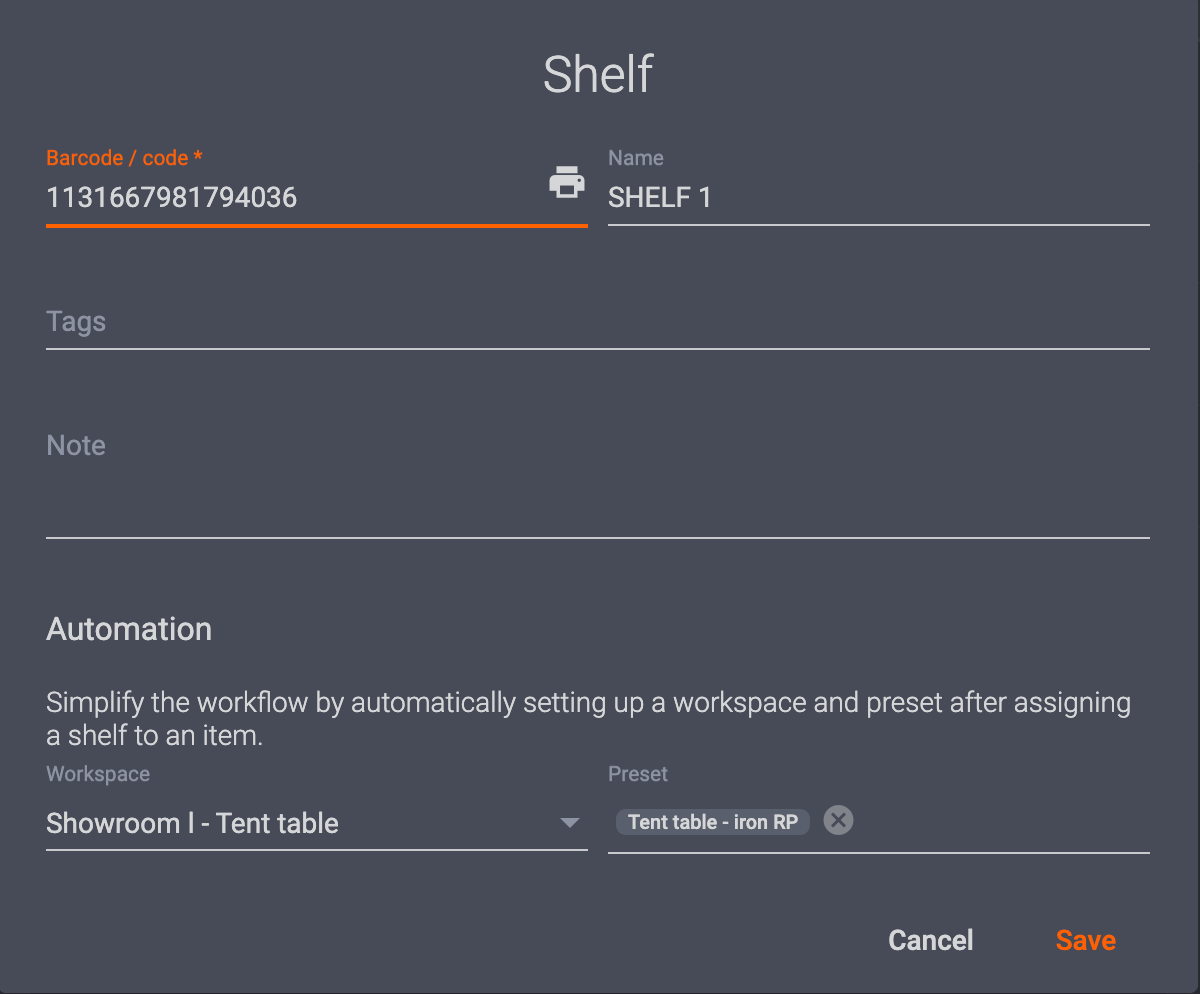Click into the Tags field
This screenshot has height=994, width=1200.
pyautogui.click(x=596, y=322)
